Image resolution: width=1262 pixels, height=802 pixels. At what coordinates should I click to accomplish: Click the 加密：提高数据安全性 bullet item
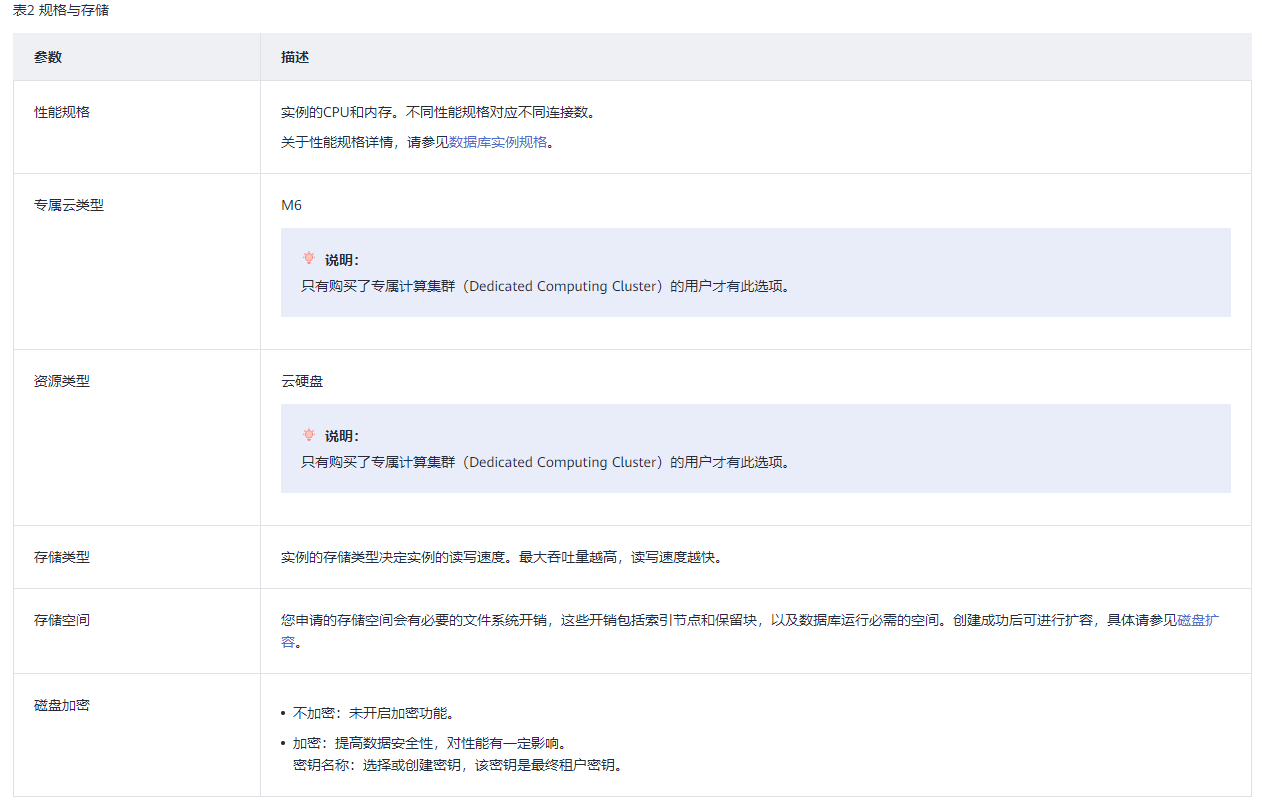429,743
